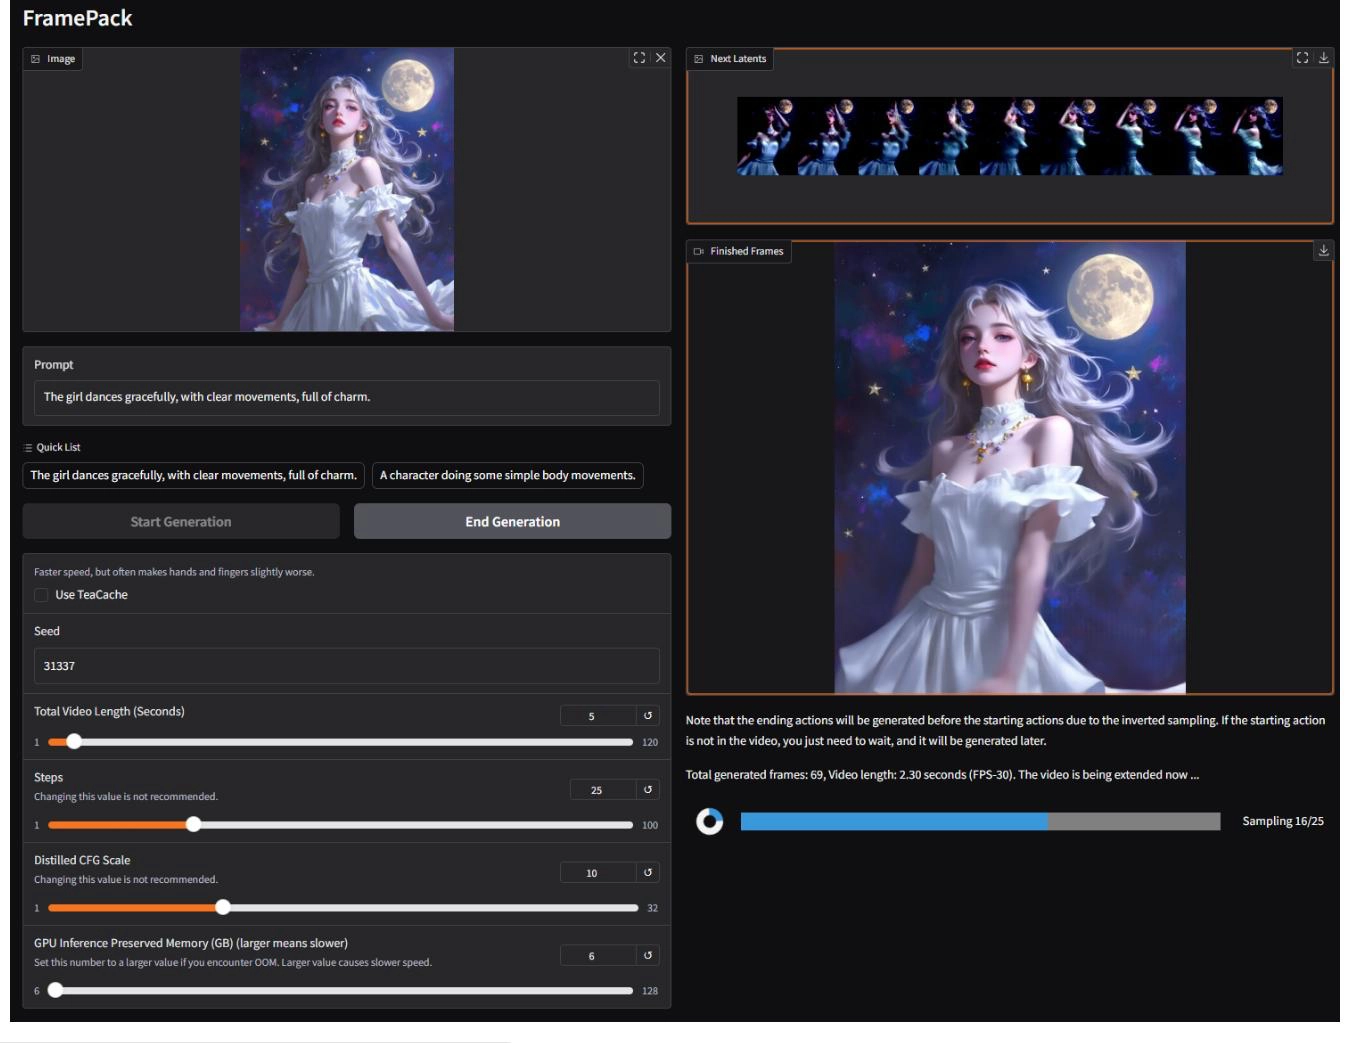The height and width of the screenshot is (1043, 1357).
Task: Enable the Use TeaCache checkbox
Action: click(42, 595)
